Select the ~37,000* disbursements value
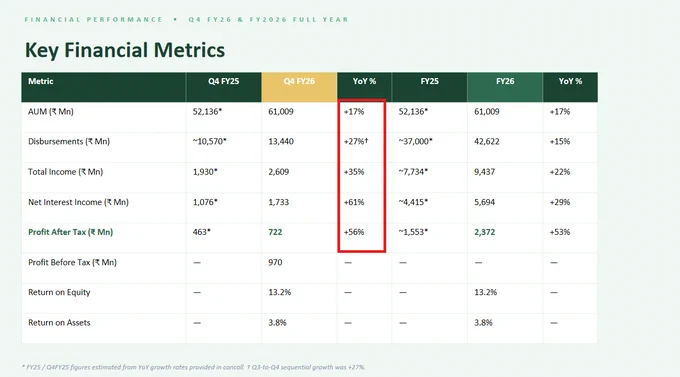This screenshot has height=377, width=680. (415, 141)
